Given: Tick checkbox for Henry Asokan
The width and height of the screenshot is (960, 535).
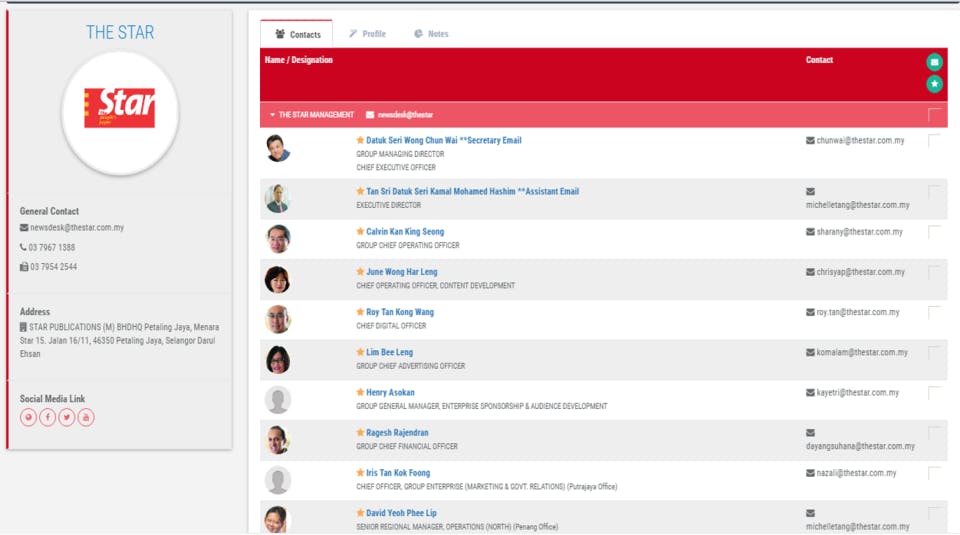Looking at the screenshot, I should 934,393.
